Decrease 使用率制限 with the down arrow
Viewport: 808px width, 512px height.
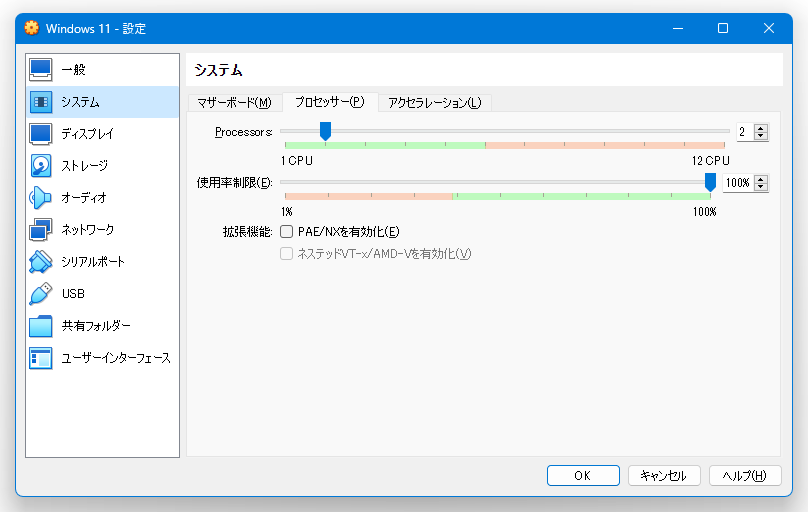761,186
